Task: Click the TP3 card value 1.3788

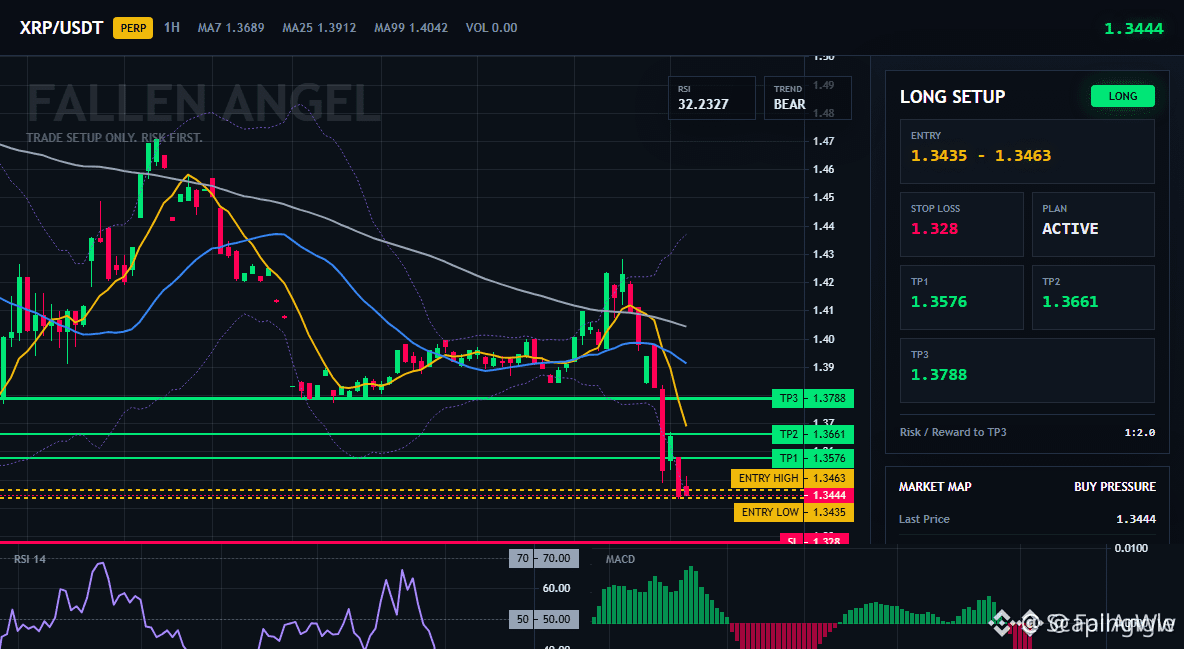Action: click(x=939, y=375)
